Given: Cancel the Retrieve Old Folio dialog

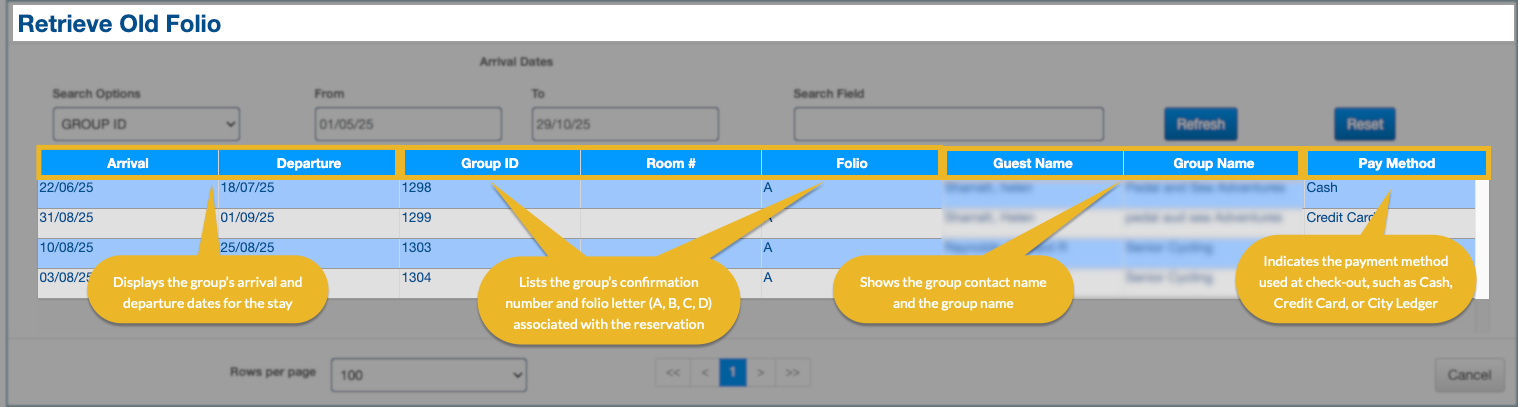Looking at the screenshot, I should click(x=1469, y=375).
